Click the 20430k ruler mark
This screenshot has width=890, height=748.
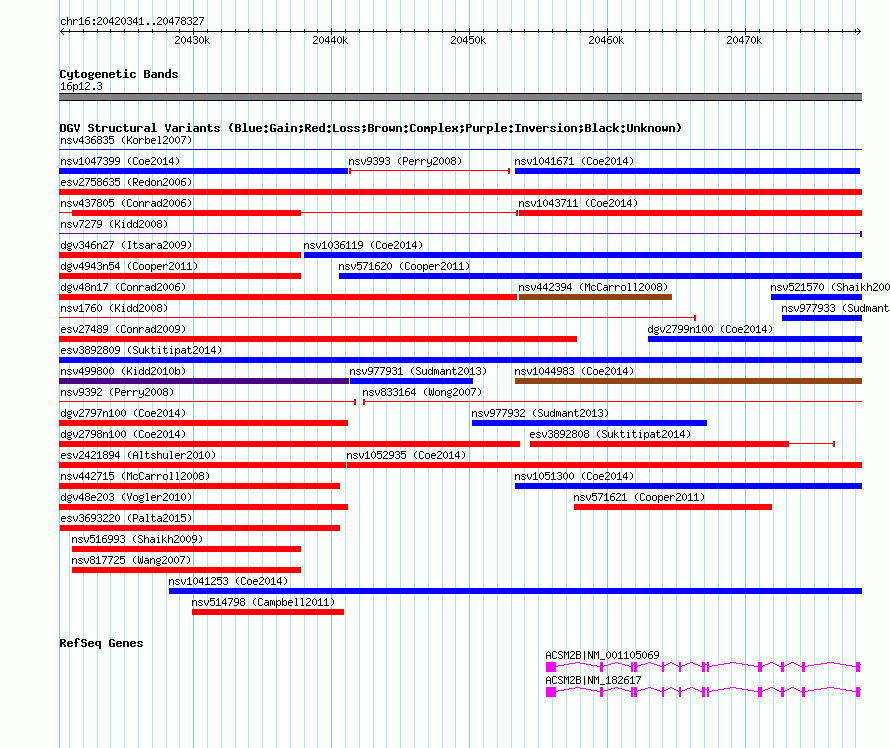[x=192, y=40]
